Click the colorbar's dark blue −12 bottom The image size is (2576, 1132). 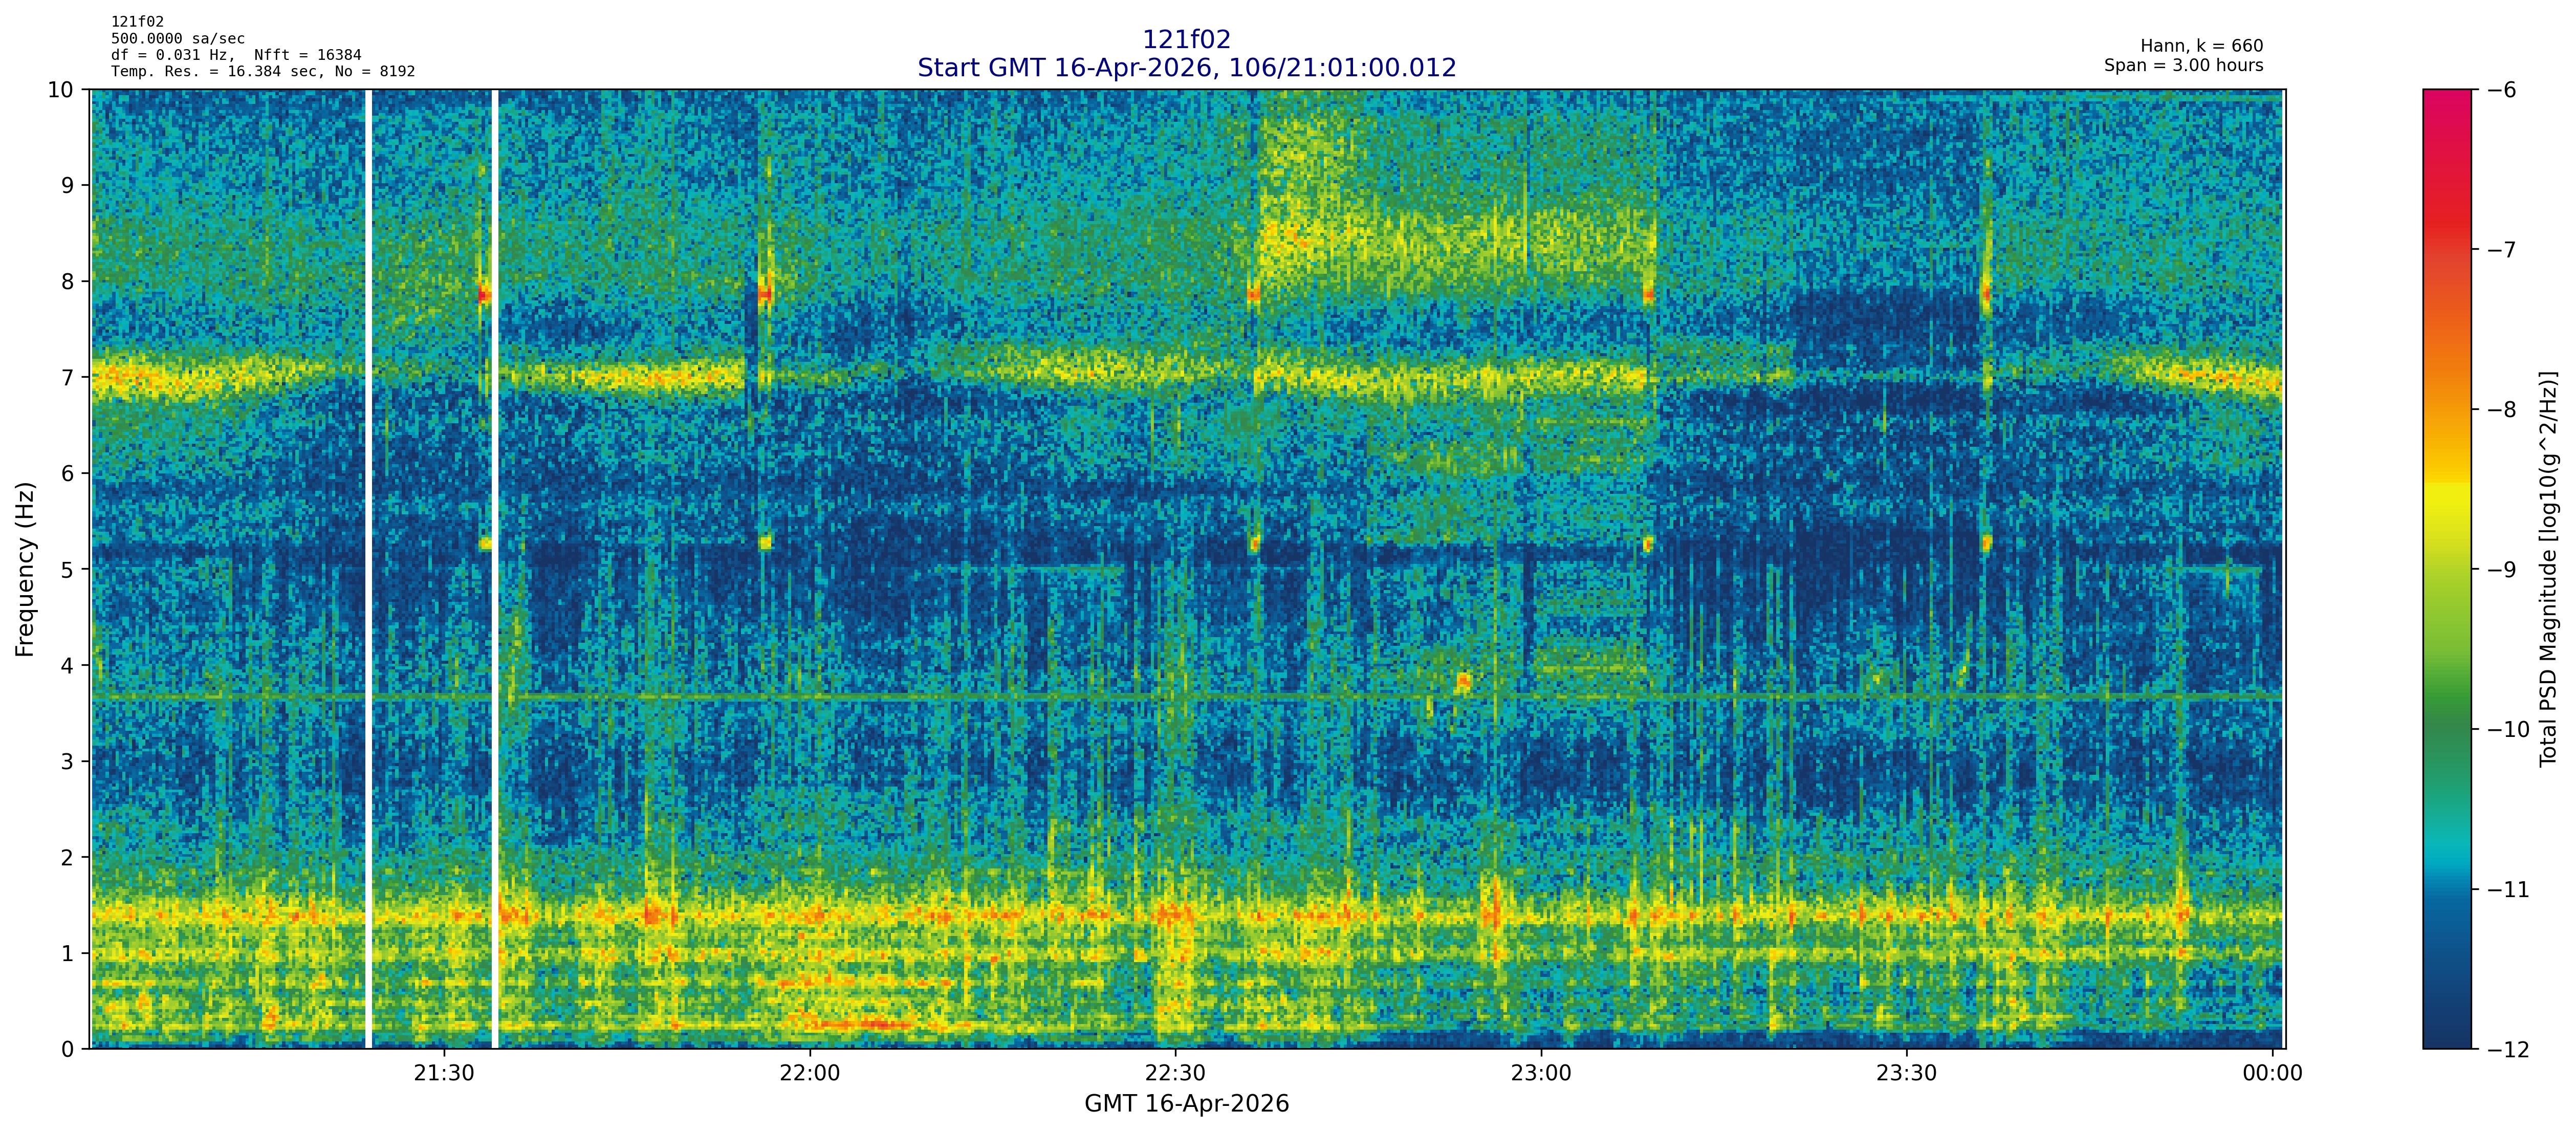pos(2446,1040)
